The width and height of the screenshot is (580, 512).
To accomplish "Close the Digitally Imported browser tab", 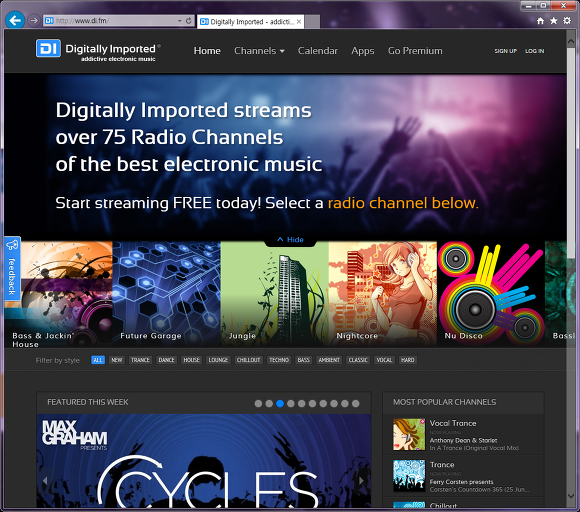I will coord(299,22).
